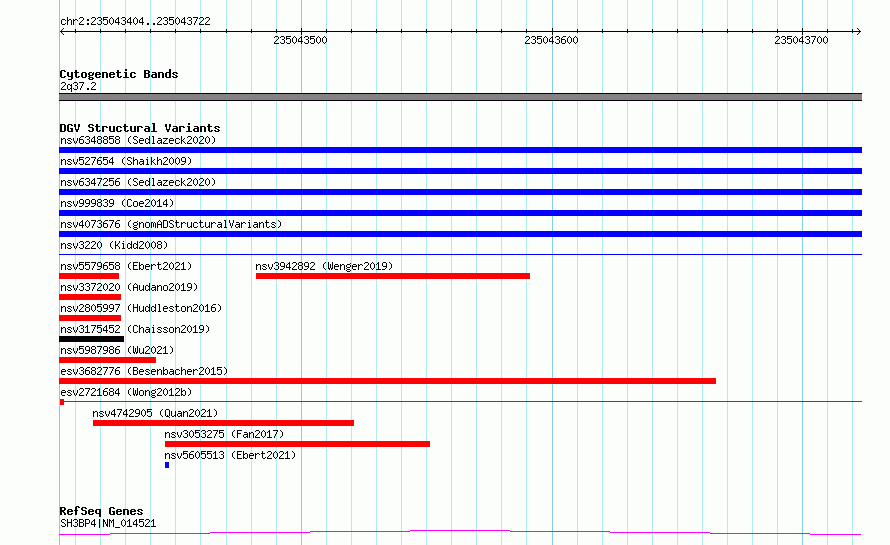Click nsv2805997 (Huddleston2016) label
This screenshot has height=545, width=890.
pos(141,308)
